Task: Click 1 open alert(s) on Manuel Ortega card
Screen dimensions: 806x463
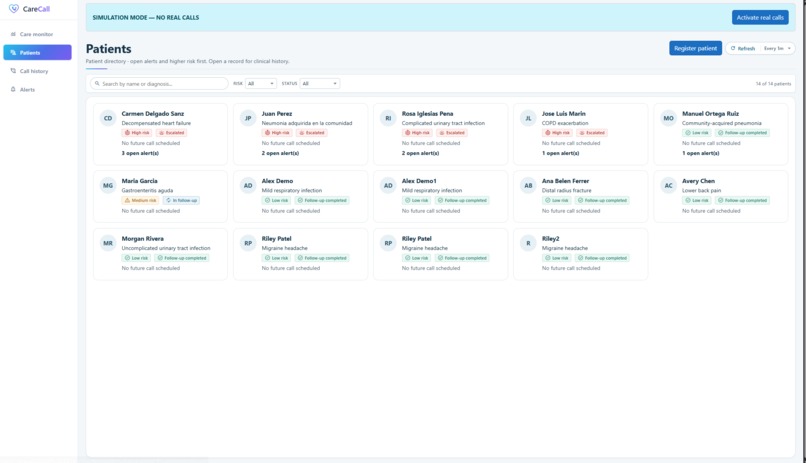Action: click(701, 153)
